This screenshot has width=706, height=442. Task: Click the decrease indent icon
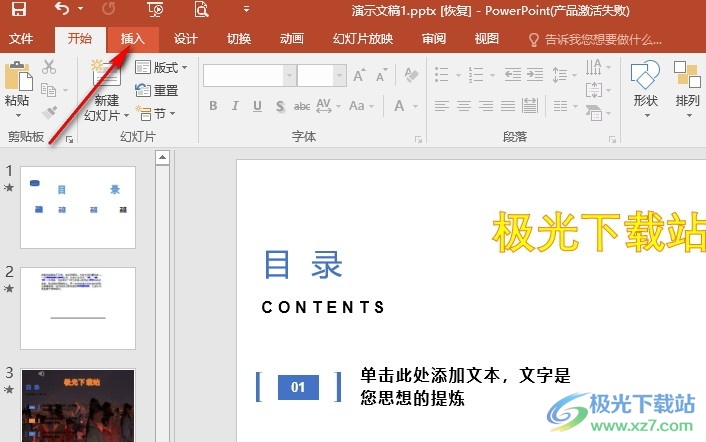tap(513, 74)
